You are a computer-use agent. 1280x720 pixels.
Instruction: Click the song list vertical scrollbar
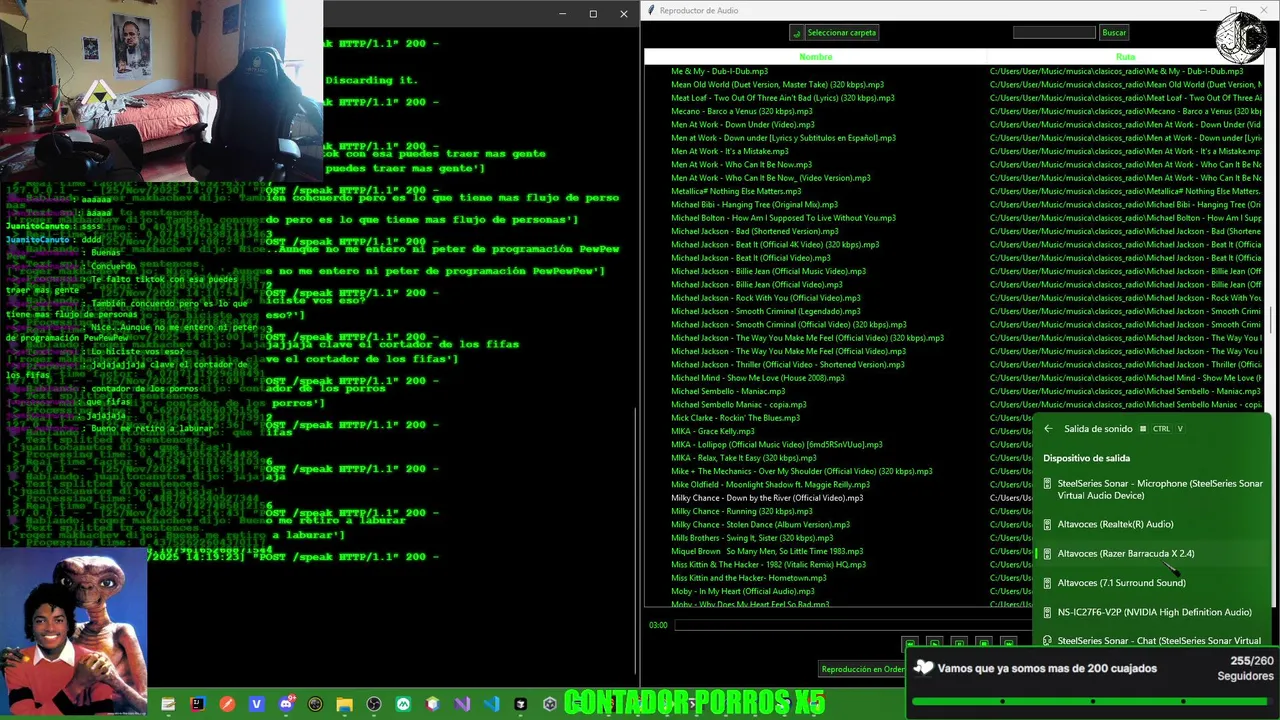coord(1271,320)
